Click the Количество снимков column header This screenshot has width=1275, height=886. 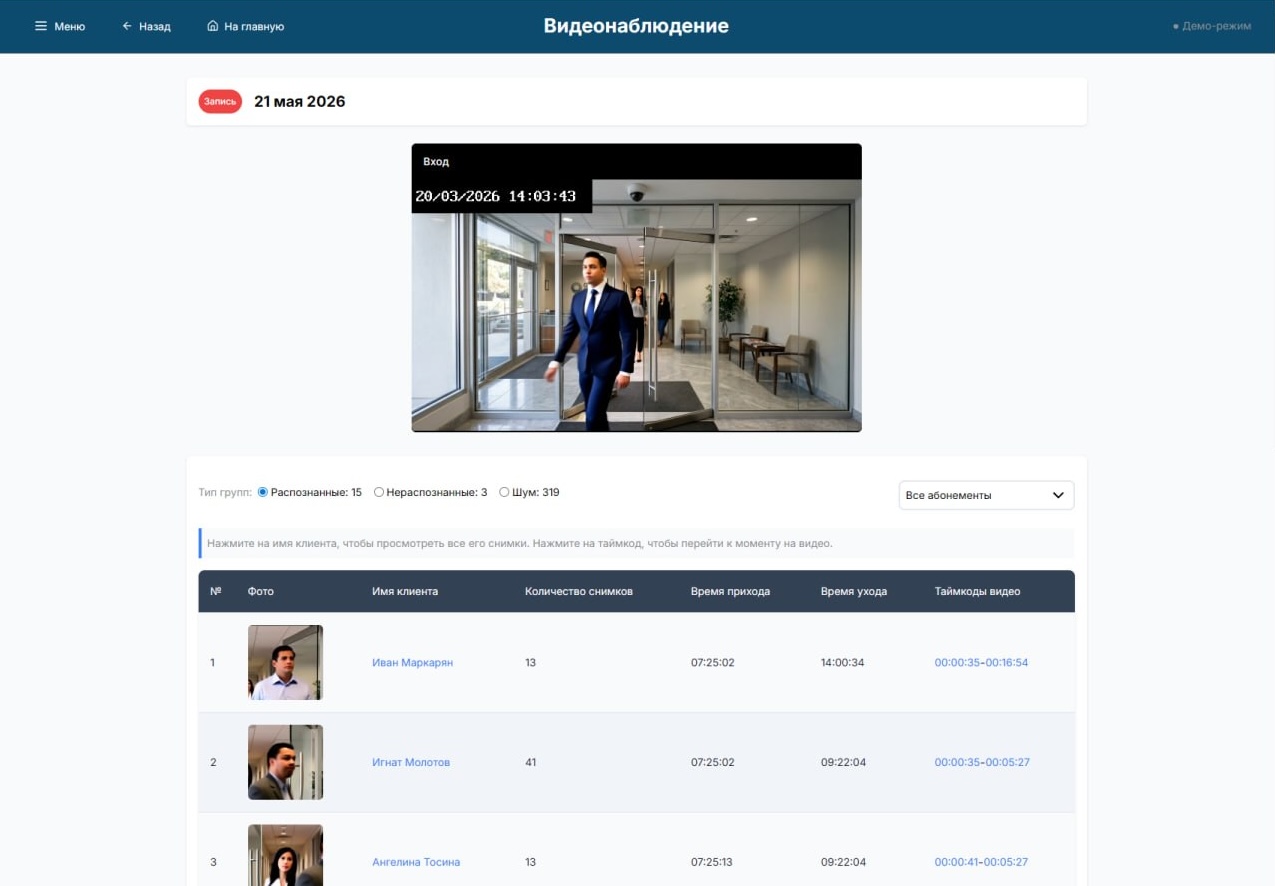coord(579,591)
